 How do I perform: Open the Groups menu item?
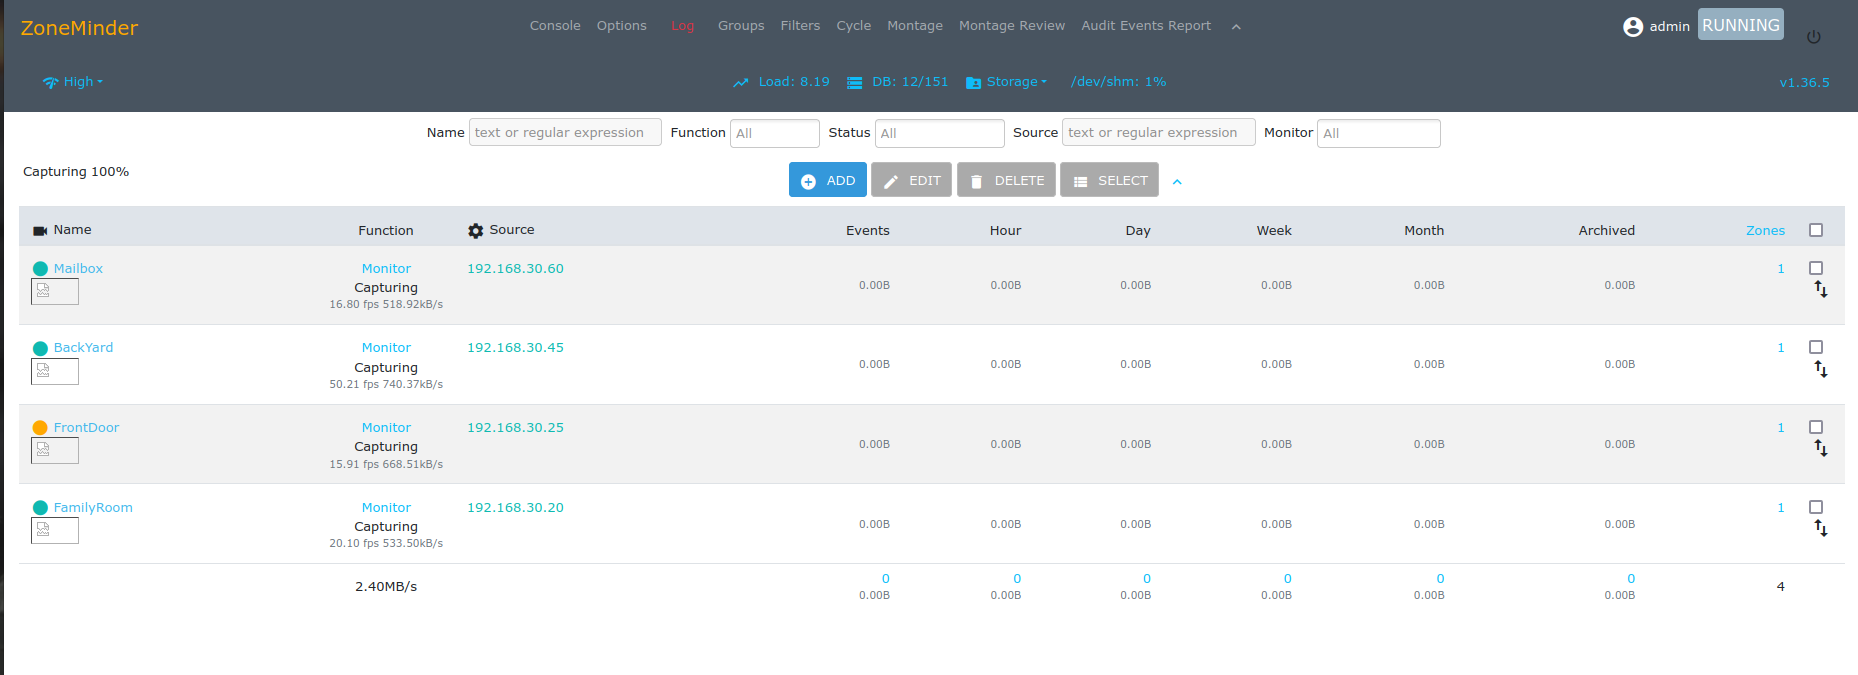(x=741, y=26)
